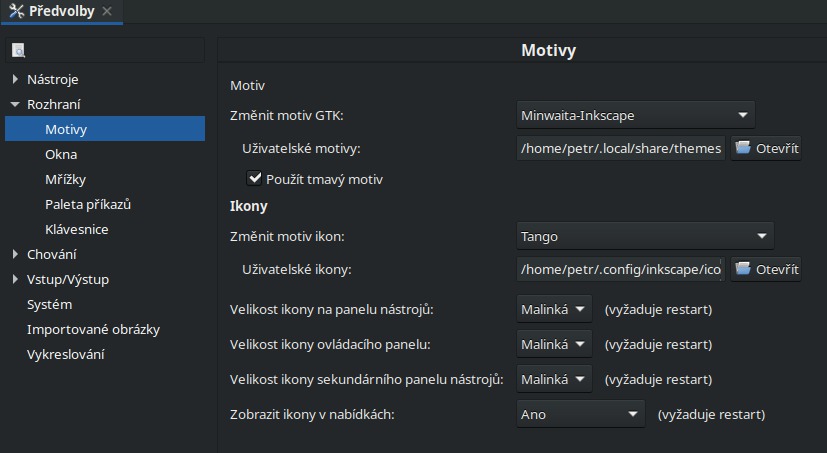Click the Otevřít button for user themes

[766, 148]
